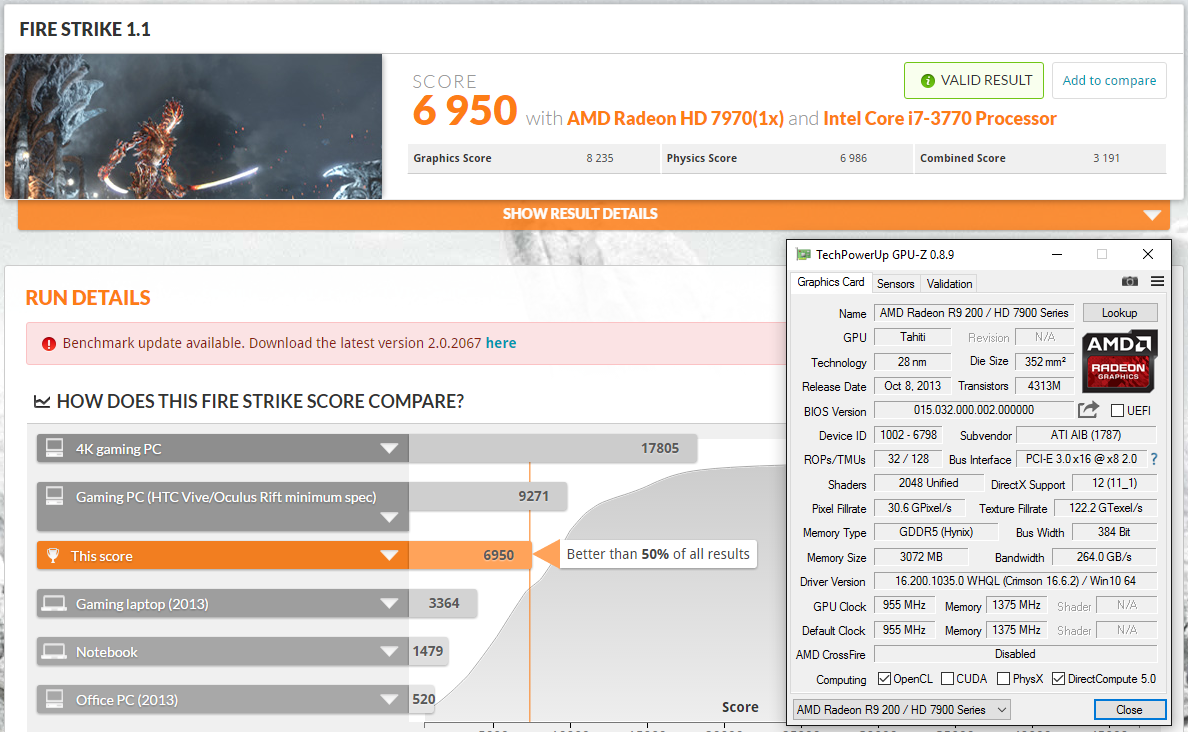Click the Bandwidth value 264.0 GB/s

[x=1105, y=557]
